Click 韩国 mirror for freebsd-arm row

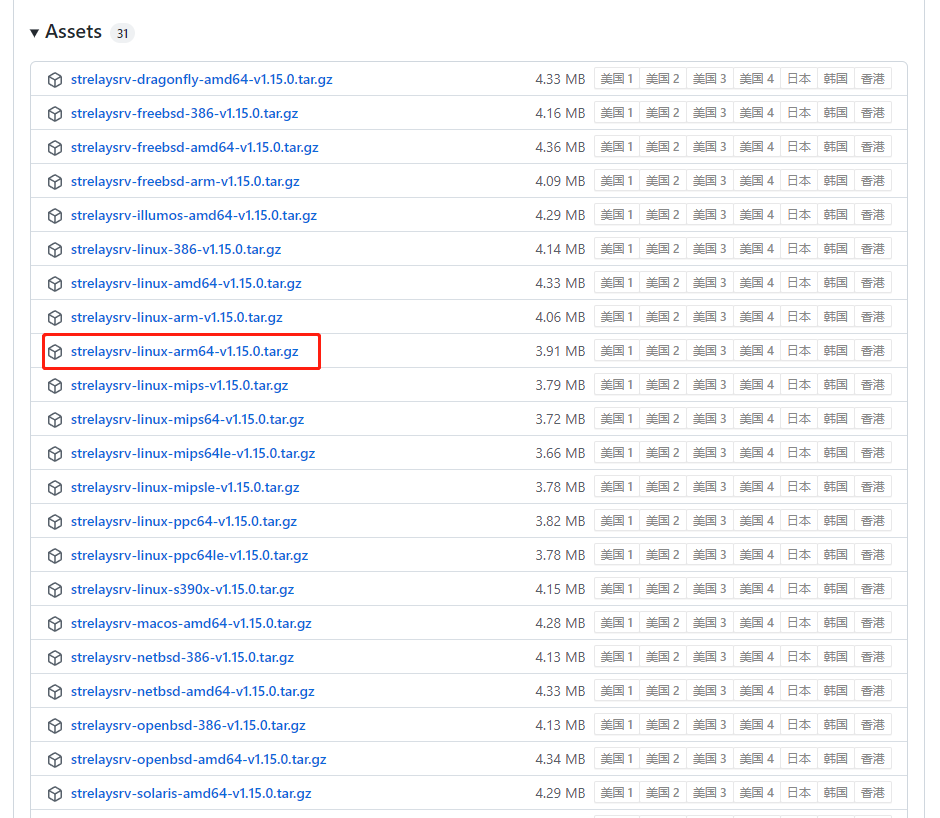tap(835, 181)
